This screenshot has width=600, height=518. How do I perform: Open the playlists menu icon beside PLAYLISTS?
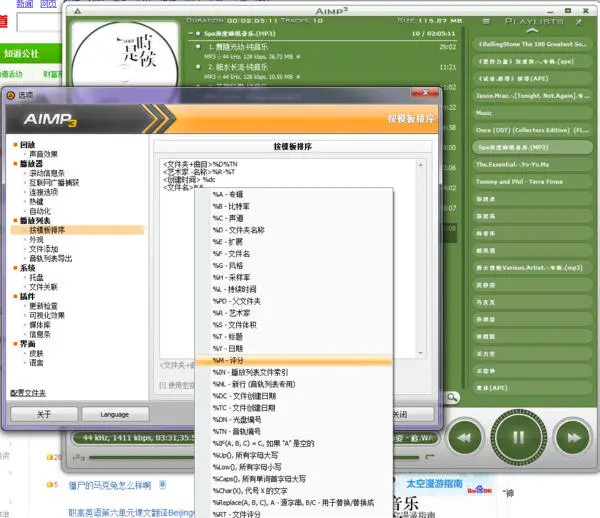(486, 22)
